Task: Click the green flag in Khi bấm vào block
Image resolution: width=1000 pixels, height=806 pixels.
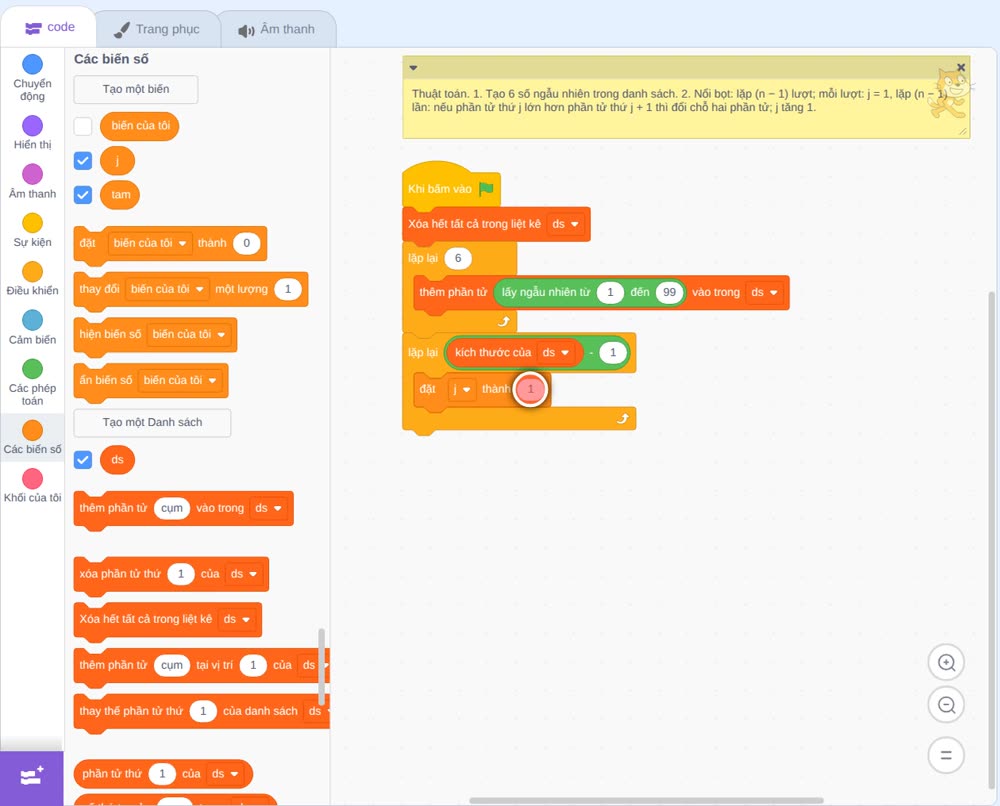Action: coord(487,188)
